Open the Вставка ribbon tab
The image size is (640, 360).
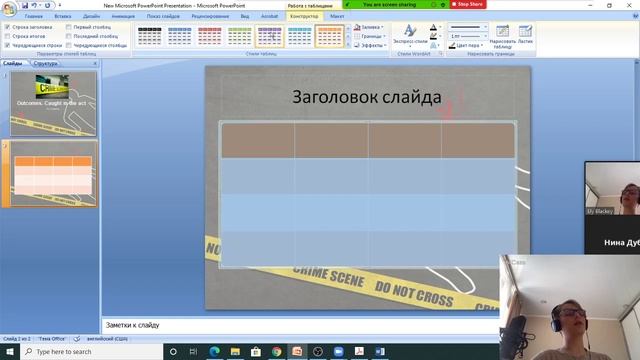pyautogui.click(x=62, y=16)
